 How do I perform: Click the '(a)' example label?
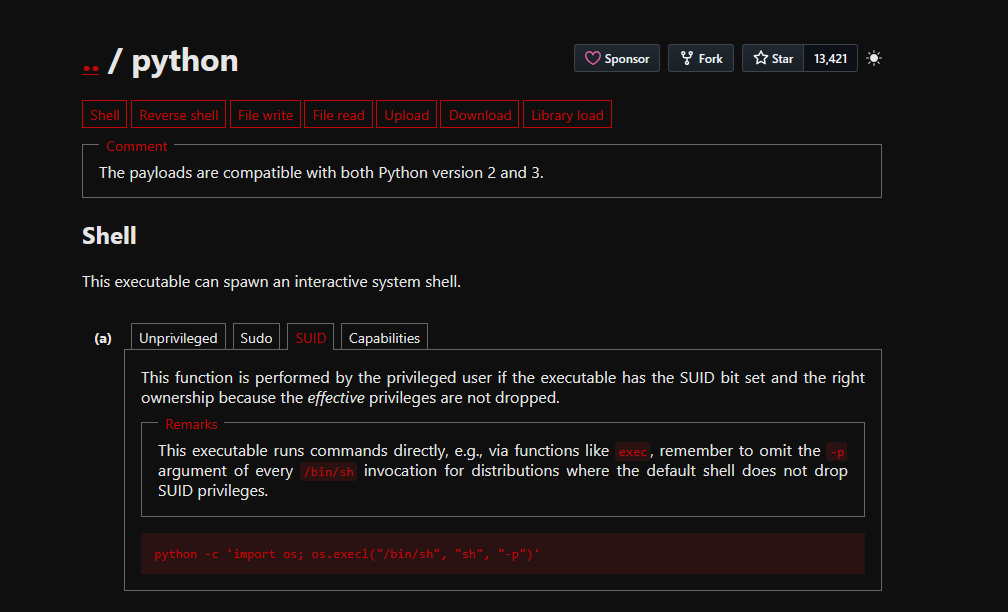click(x=103, y=338)
